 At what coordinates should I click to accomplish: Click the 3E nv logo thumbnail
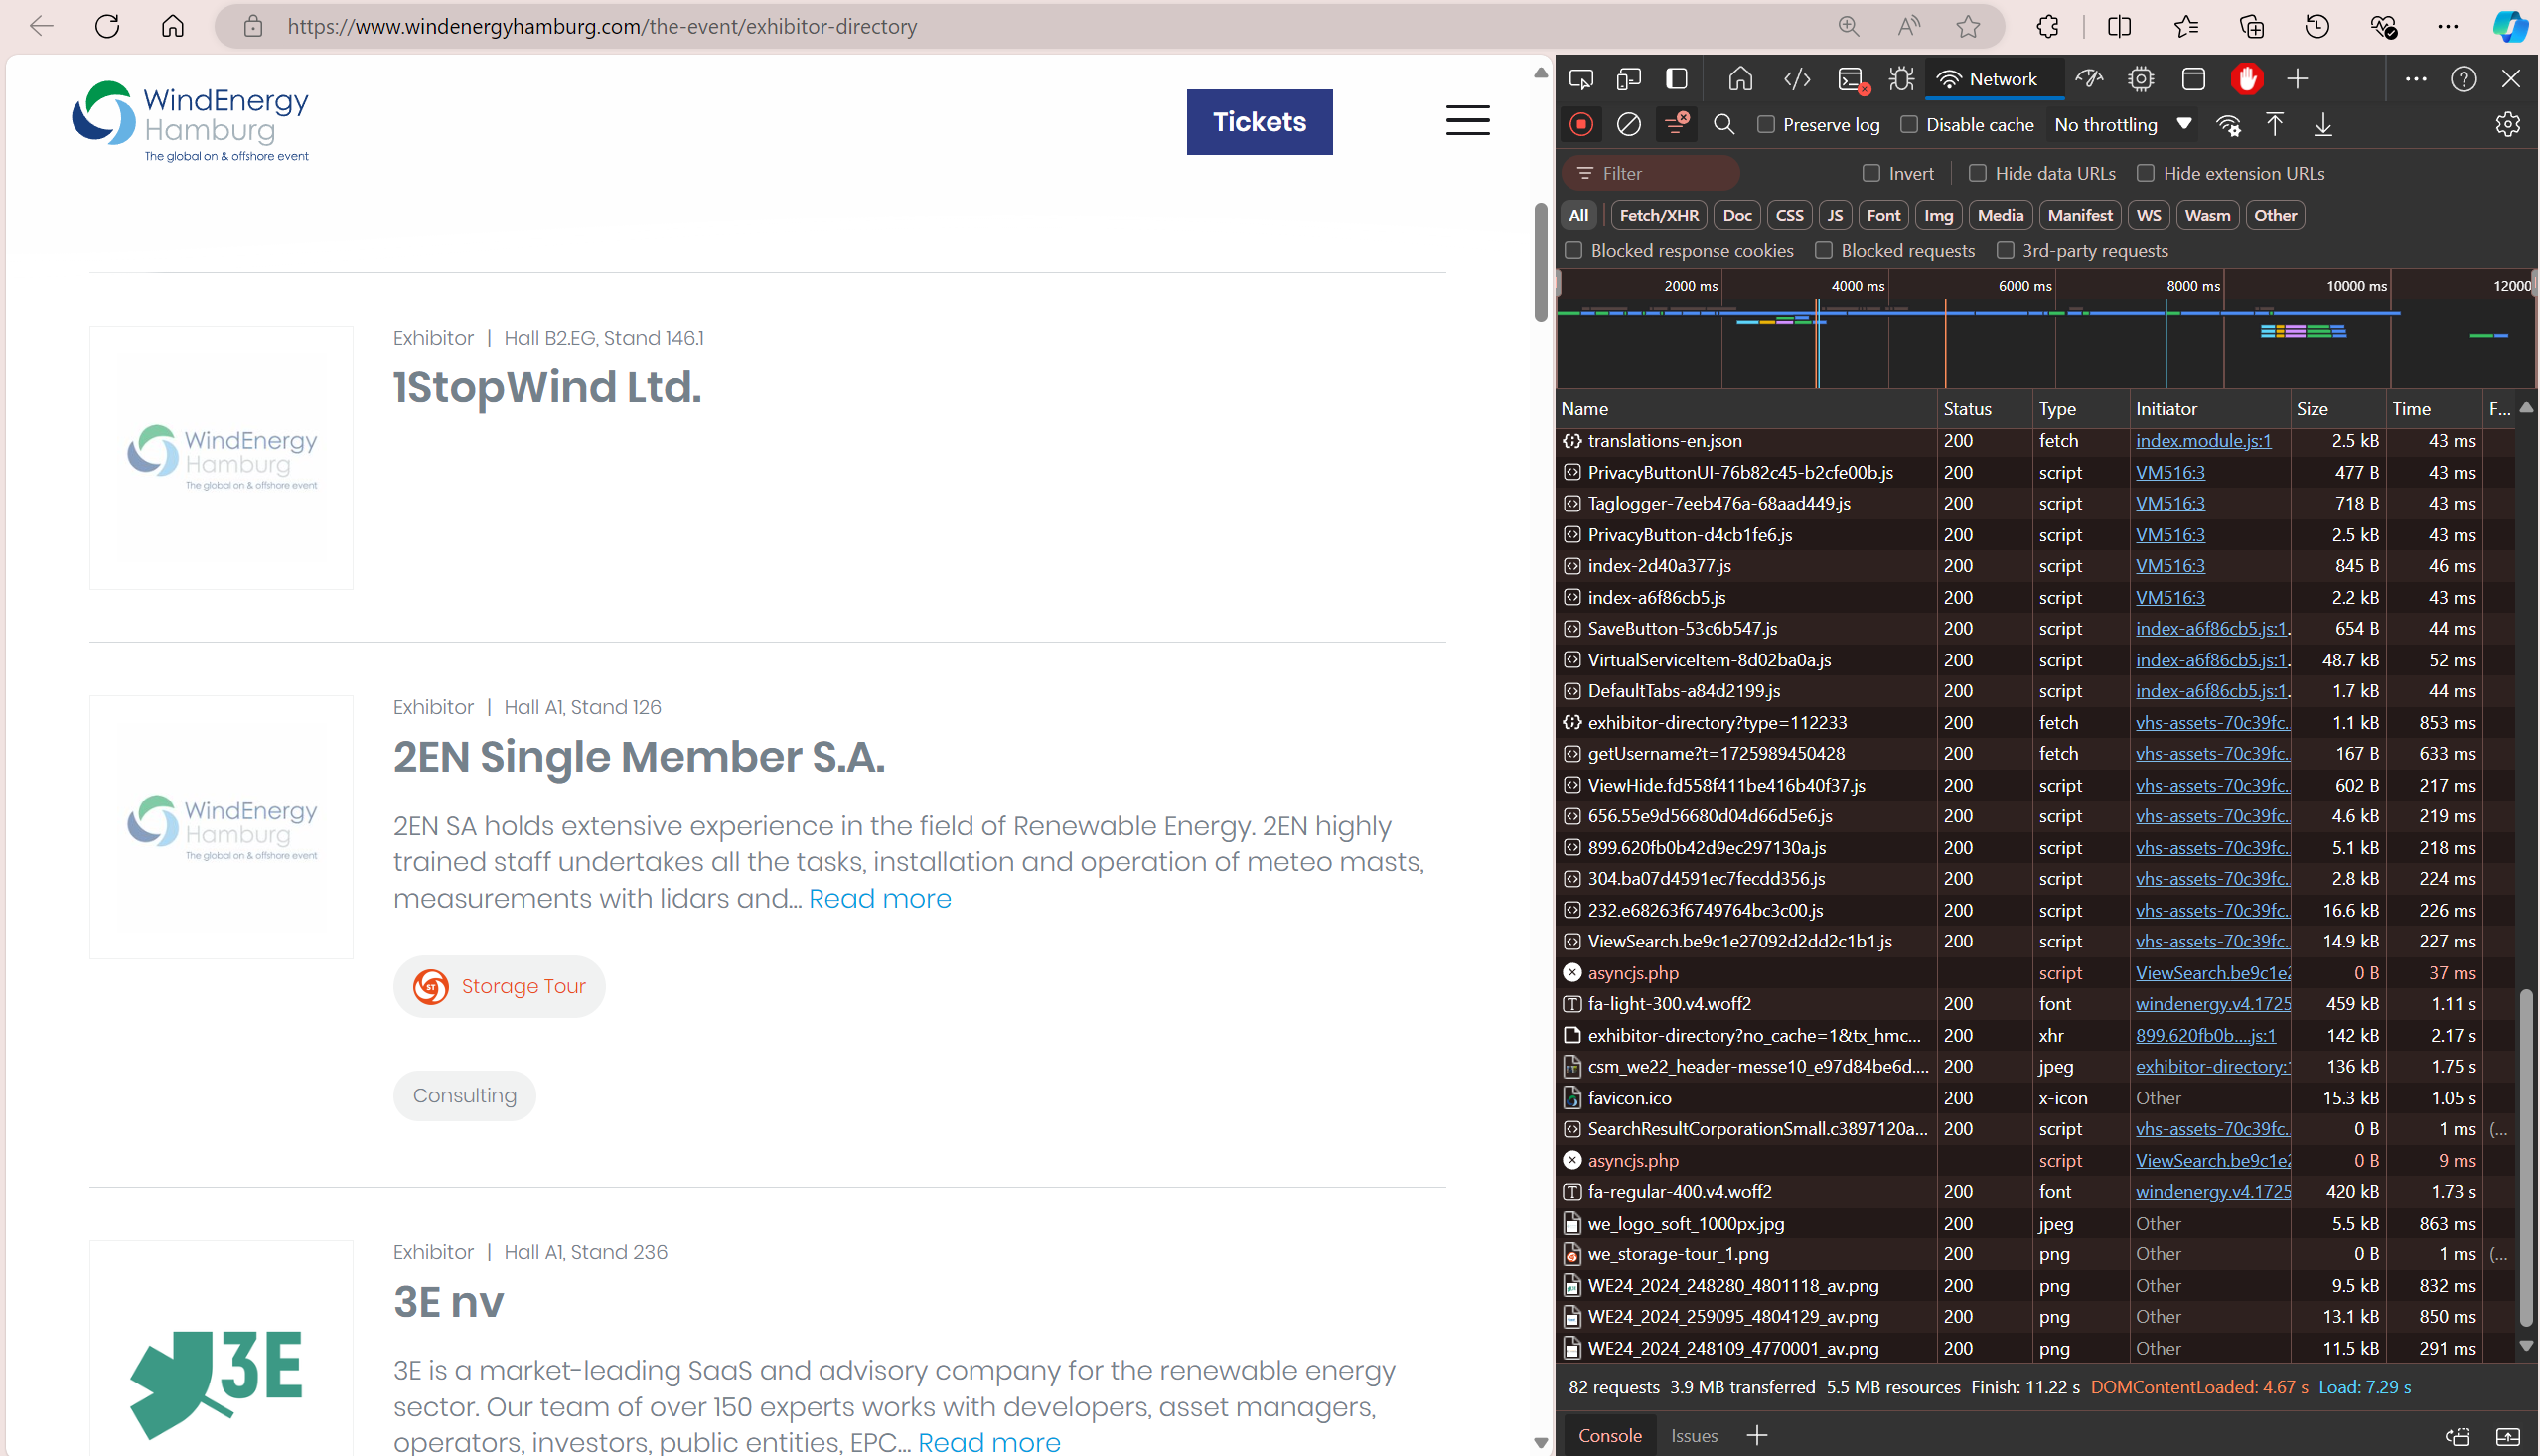click(x=221, y=1349)
